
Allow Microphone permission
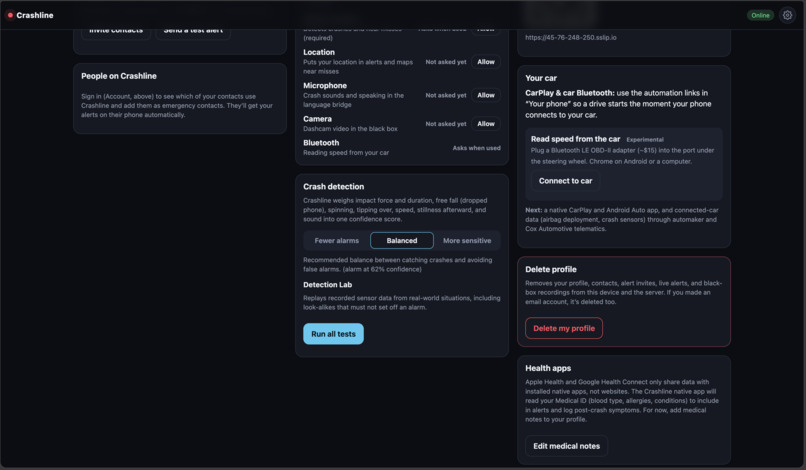[x=486, y=95]
